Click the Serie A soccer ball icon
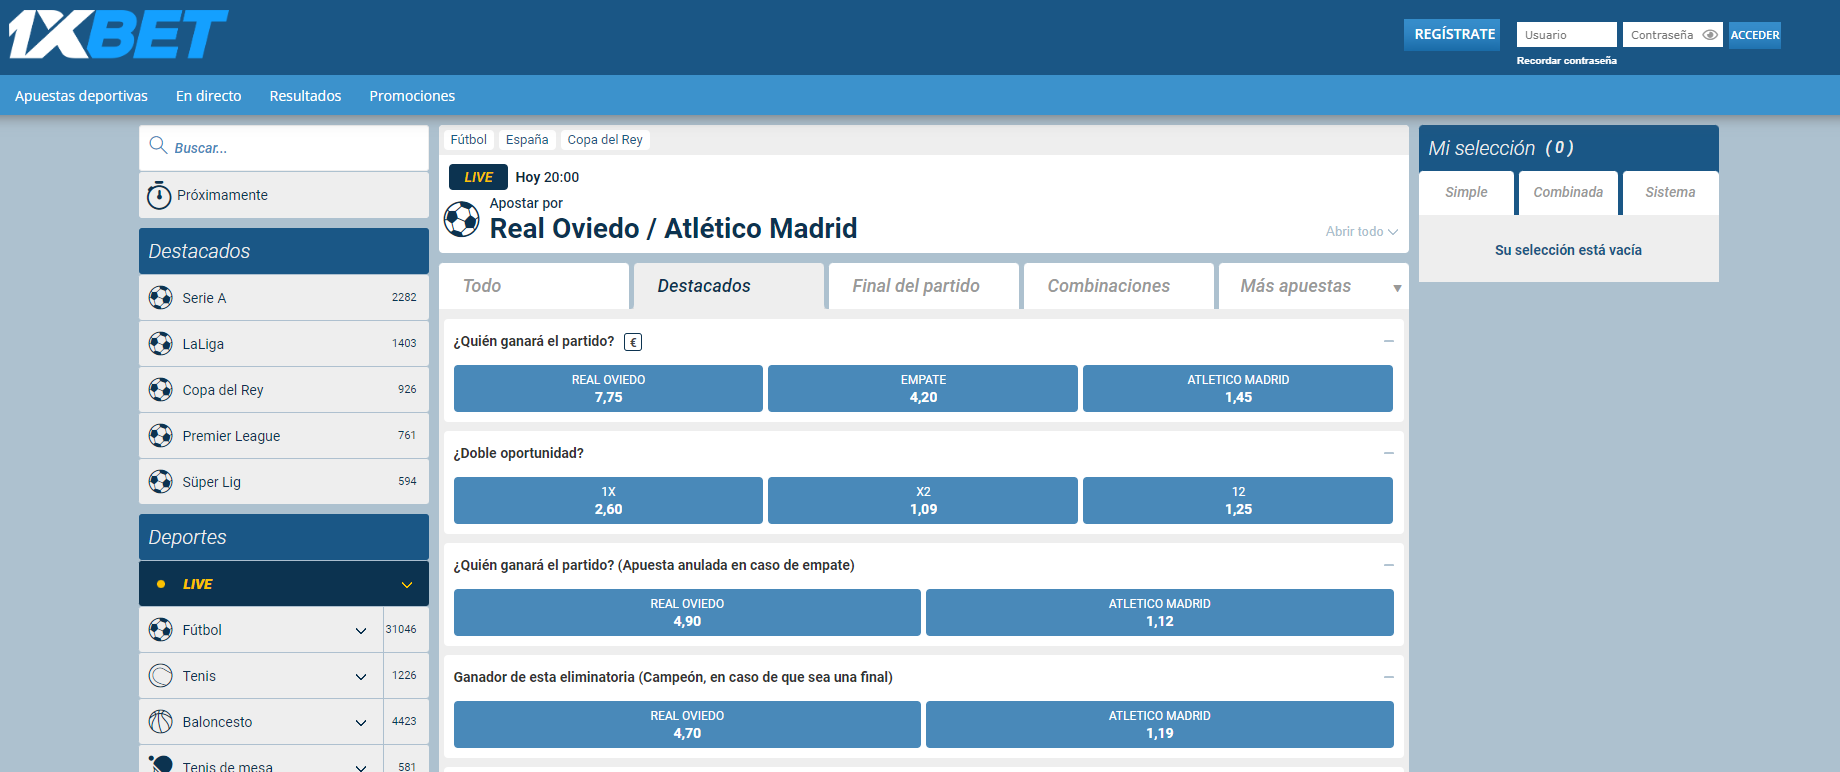 tap(161, 297)
